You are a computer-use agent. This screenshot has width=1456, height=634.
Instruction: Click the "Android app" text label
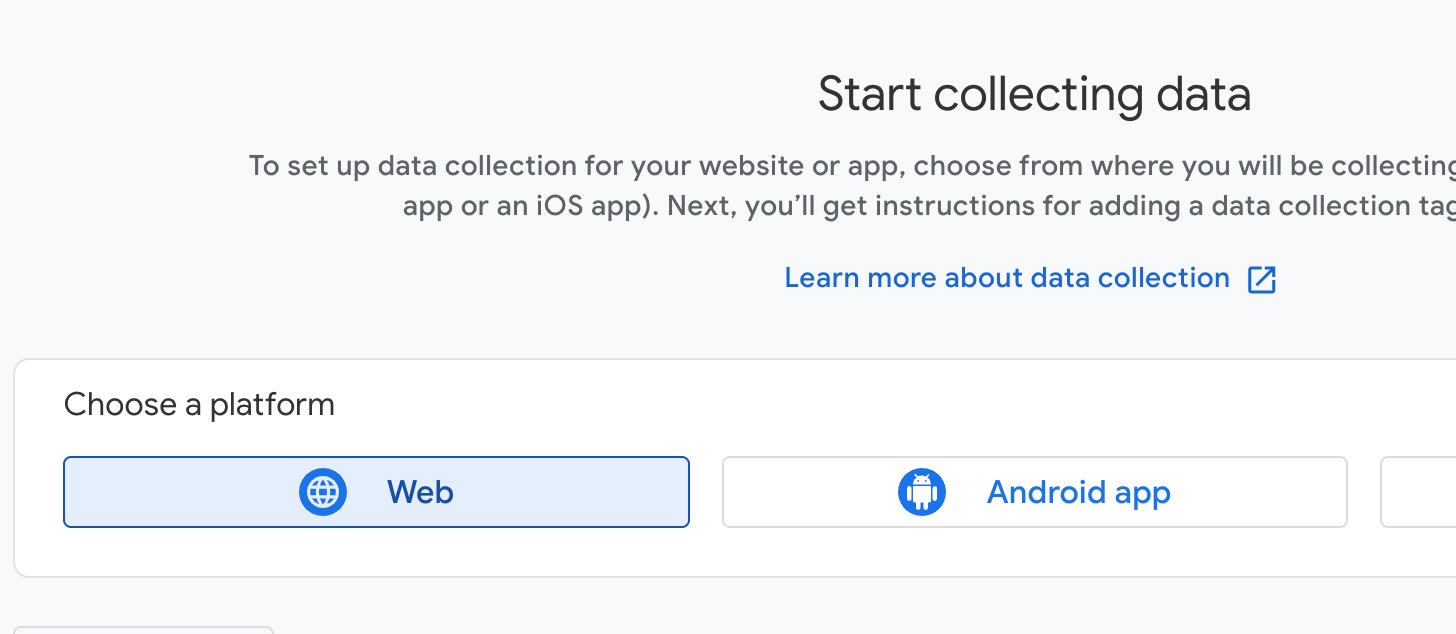click(1078, 492)
